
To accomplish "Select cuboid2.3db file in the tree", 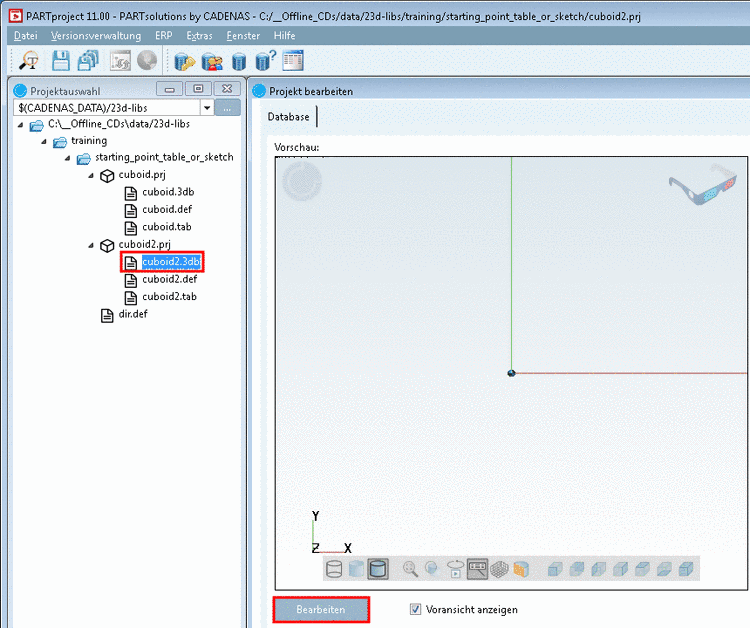I will pyautogui.click(x=171, y=262).
